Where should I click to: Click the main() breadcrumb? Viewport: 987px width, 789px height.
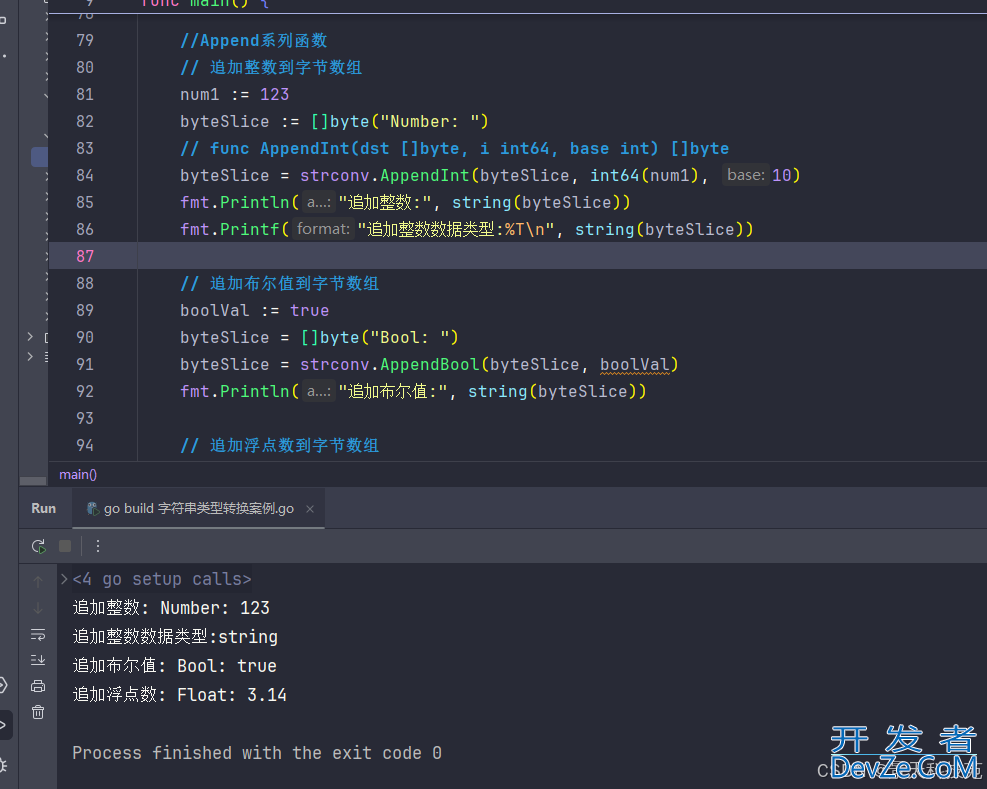tap(78, 475)
